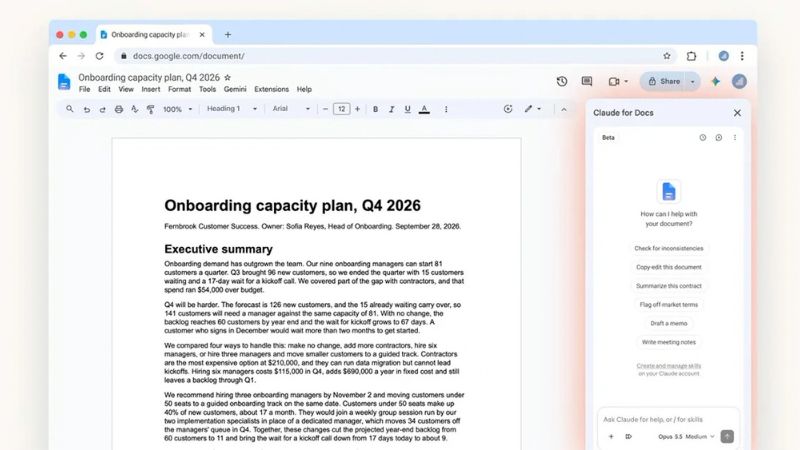Open the Arial font dropdown
This screenshot has height=450, width=800.
291,109
